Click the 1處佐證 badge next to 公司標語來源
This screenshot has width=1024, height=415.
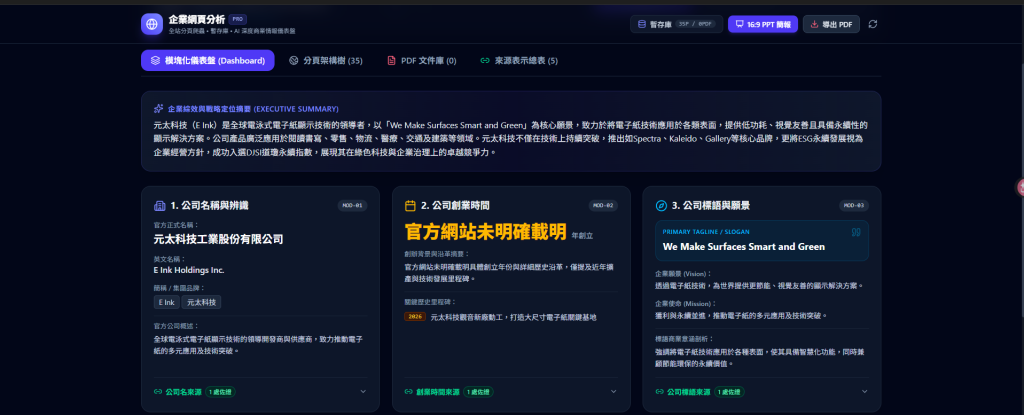pos(729,392)
